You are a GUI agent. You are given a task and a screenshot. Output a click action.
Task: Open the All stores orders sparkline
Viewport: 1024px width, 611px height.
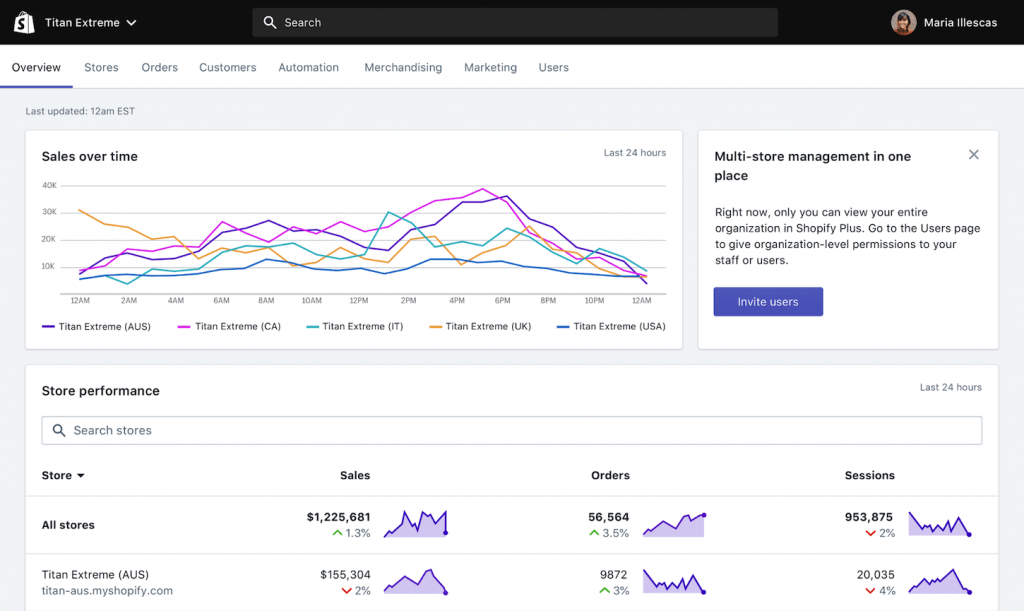pos(675,525)
